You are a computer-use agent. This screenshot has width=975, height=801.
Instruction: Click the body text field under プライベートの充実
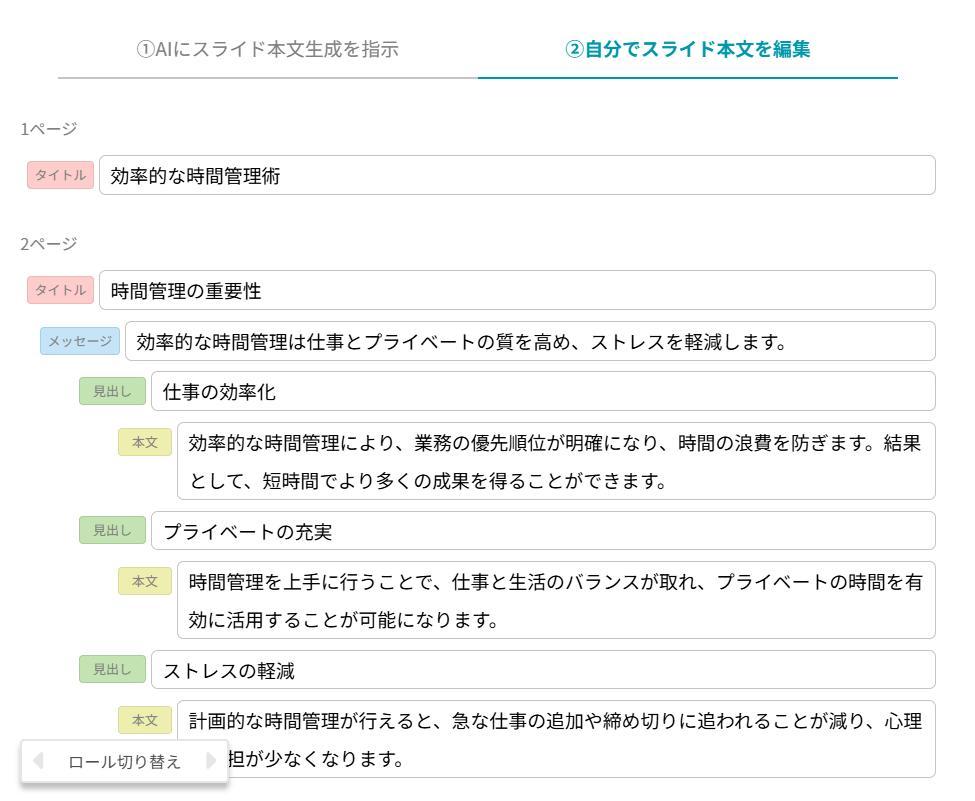coord(550,600)
